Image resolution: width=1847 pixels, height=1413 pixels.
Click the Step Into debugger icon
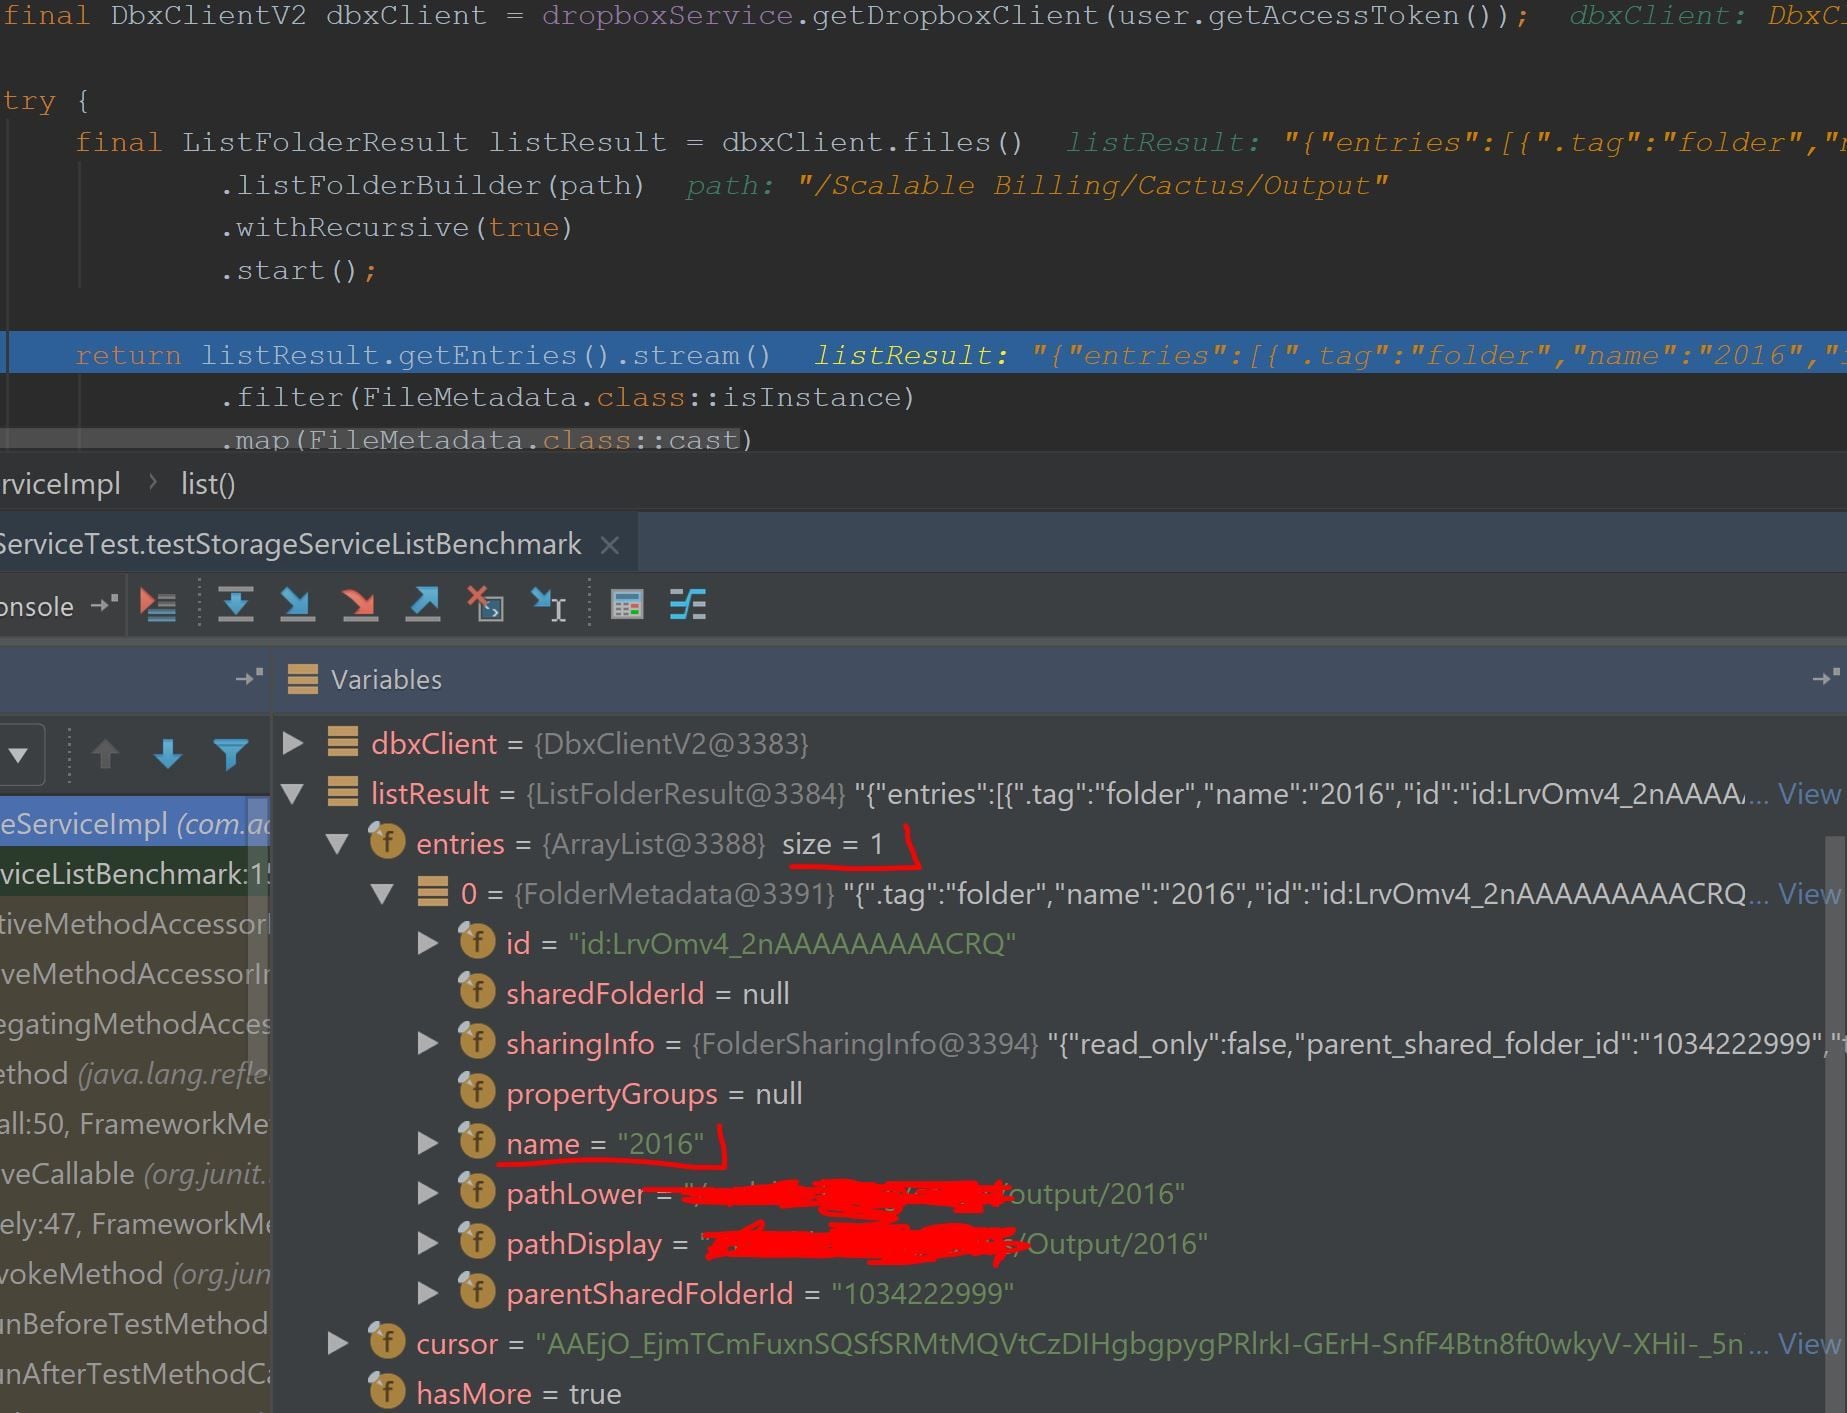pos(297,605)
